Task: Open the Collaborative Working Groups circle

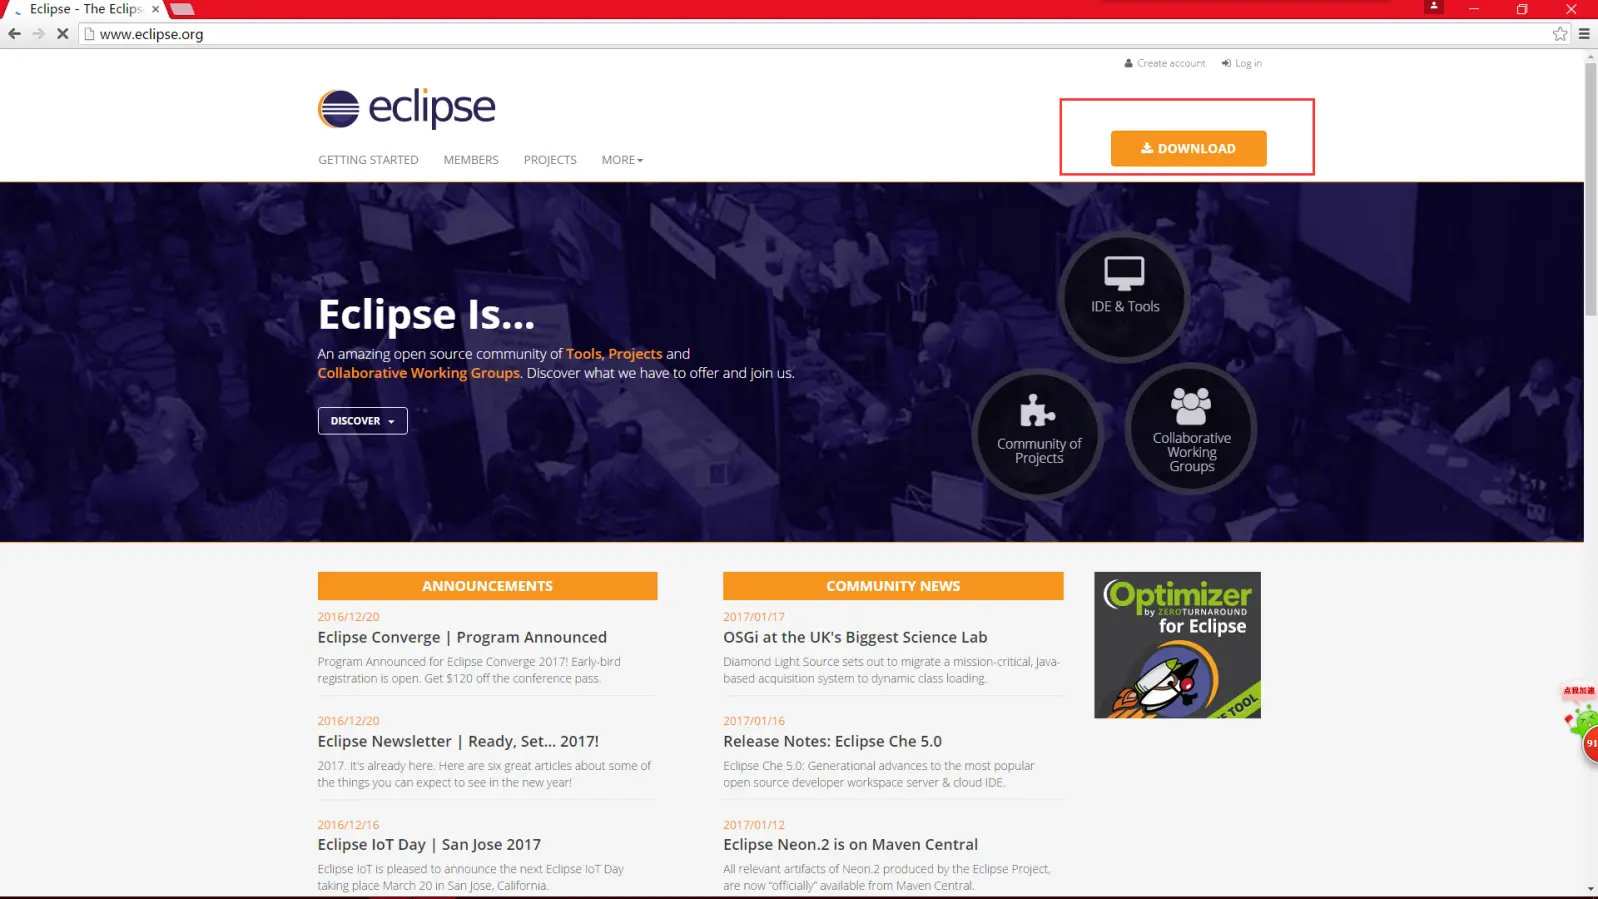Action: pyautogui.click(x=1191, y=429)
